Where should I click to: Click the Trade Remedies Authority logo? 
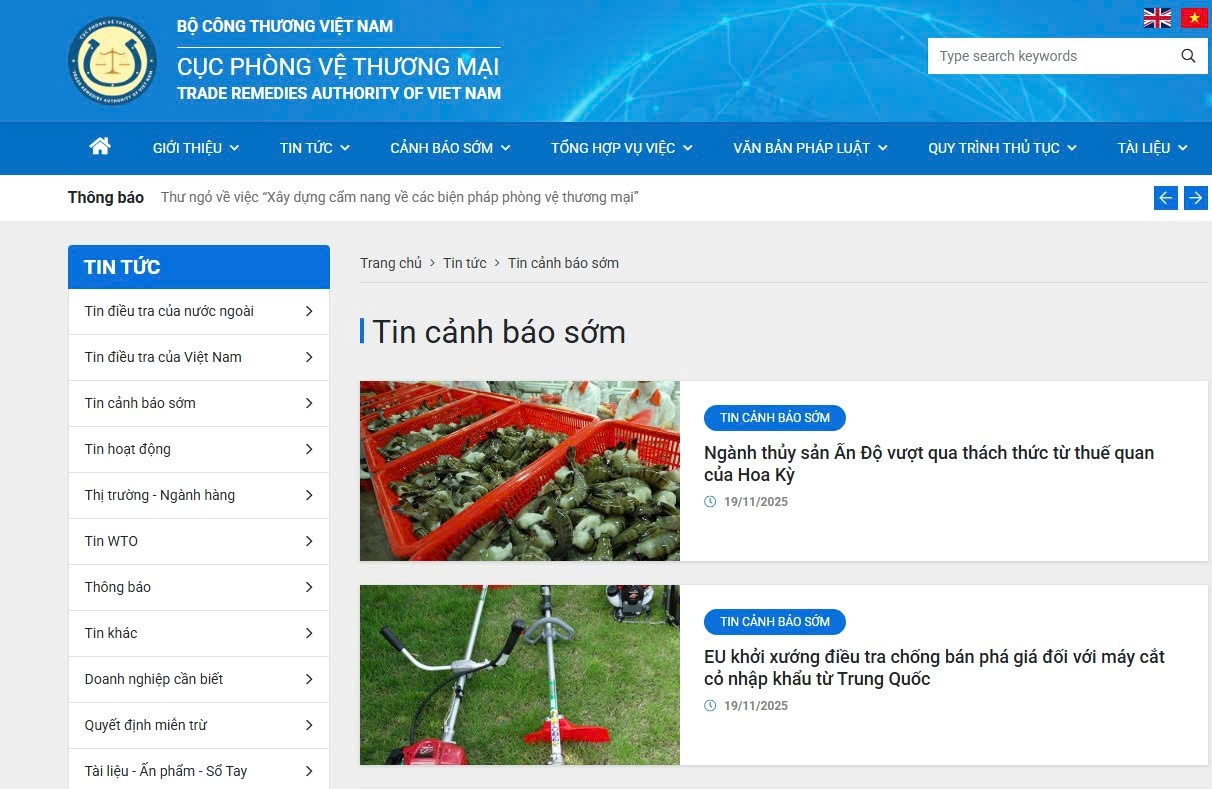[112, 61]
